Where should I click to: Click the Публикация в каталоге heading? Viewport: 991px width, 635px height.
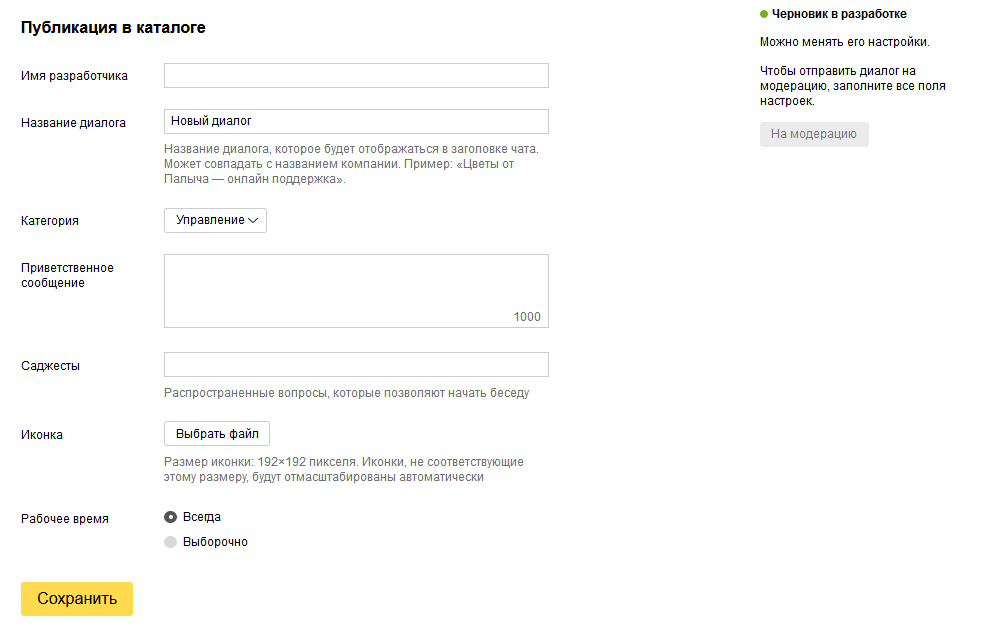[113, 28]
